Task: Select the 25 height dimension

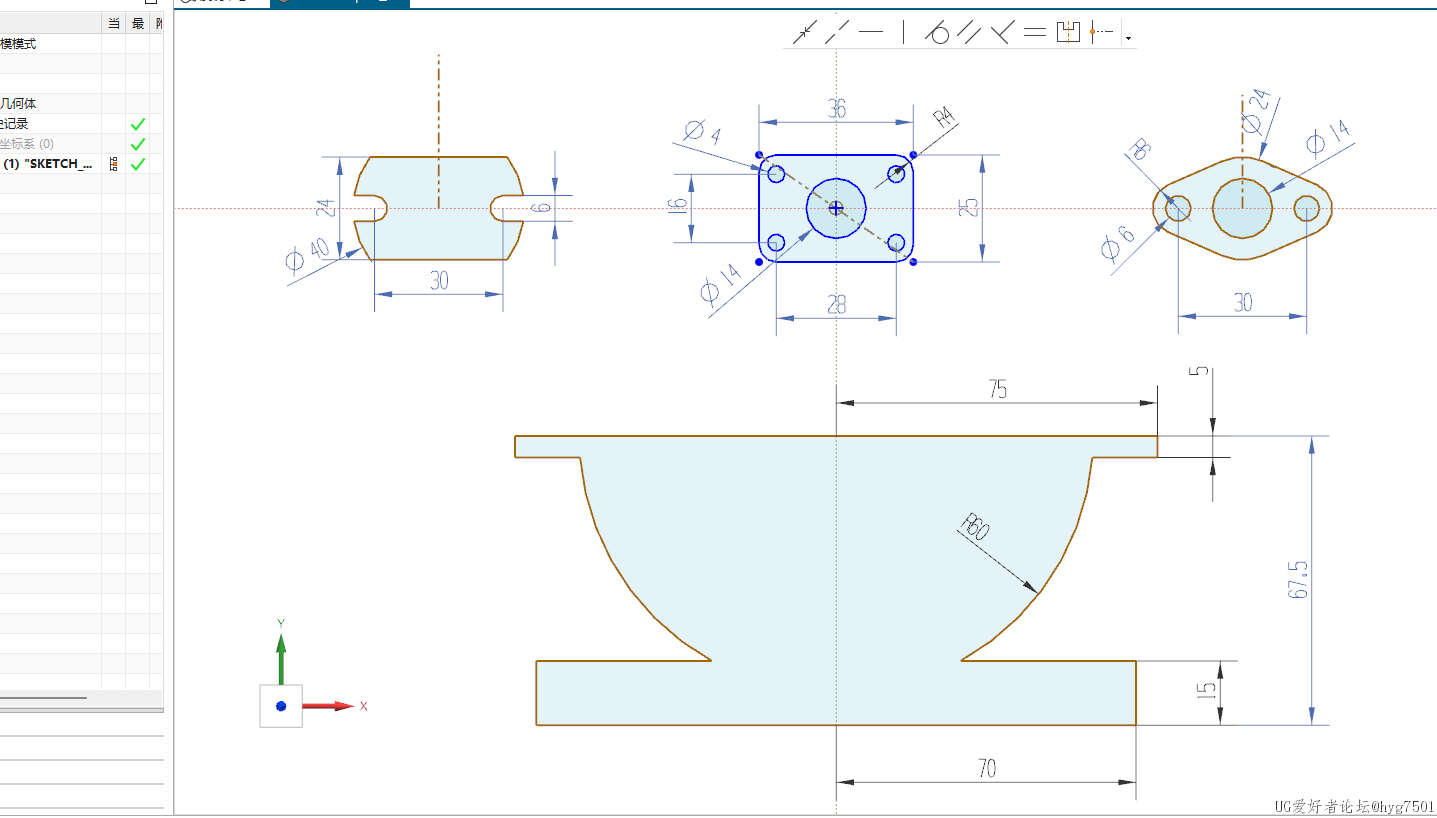Action: click(968, 207)
